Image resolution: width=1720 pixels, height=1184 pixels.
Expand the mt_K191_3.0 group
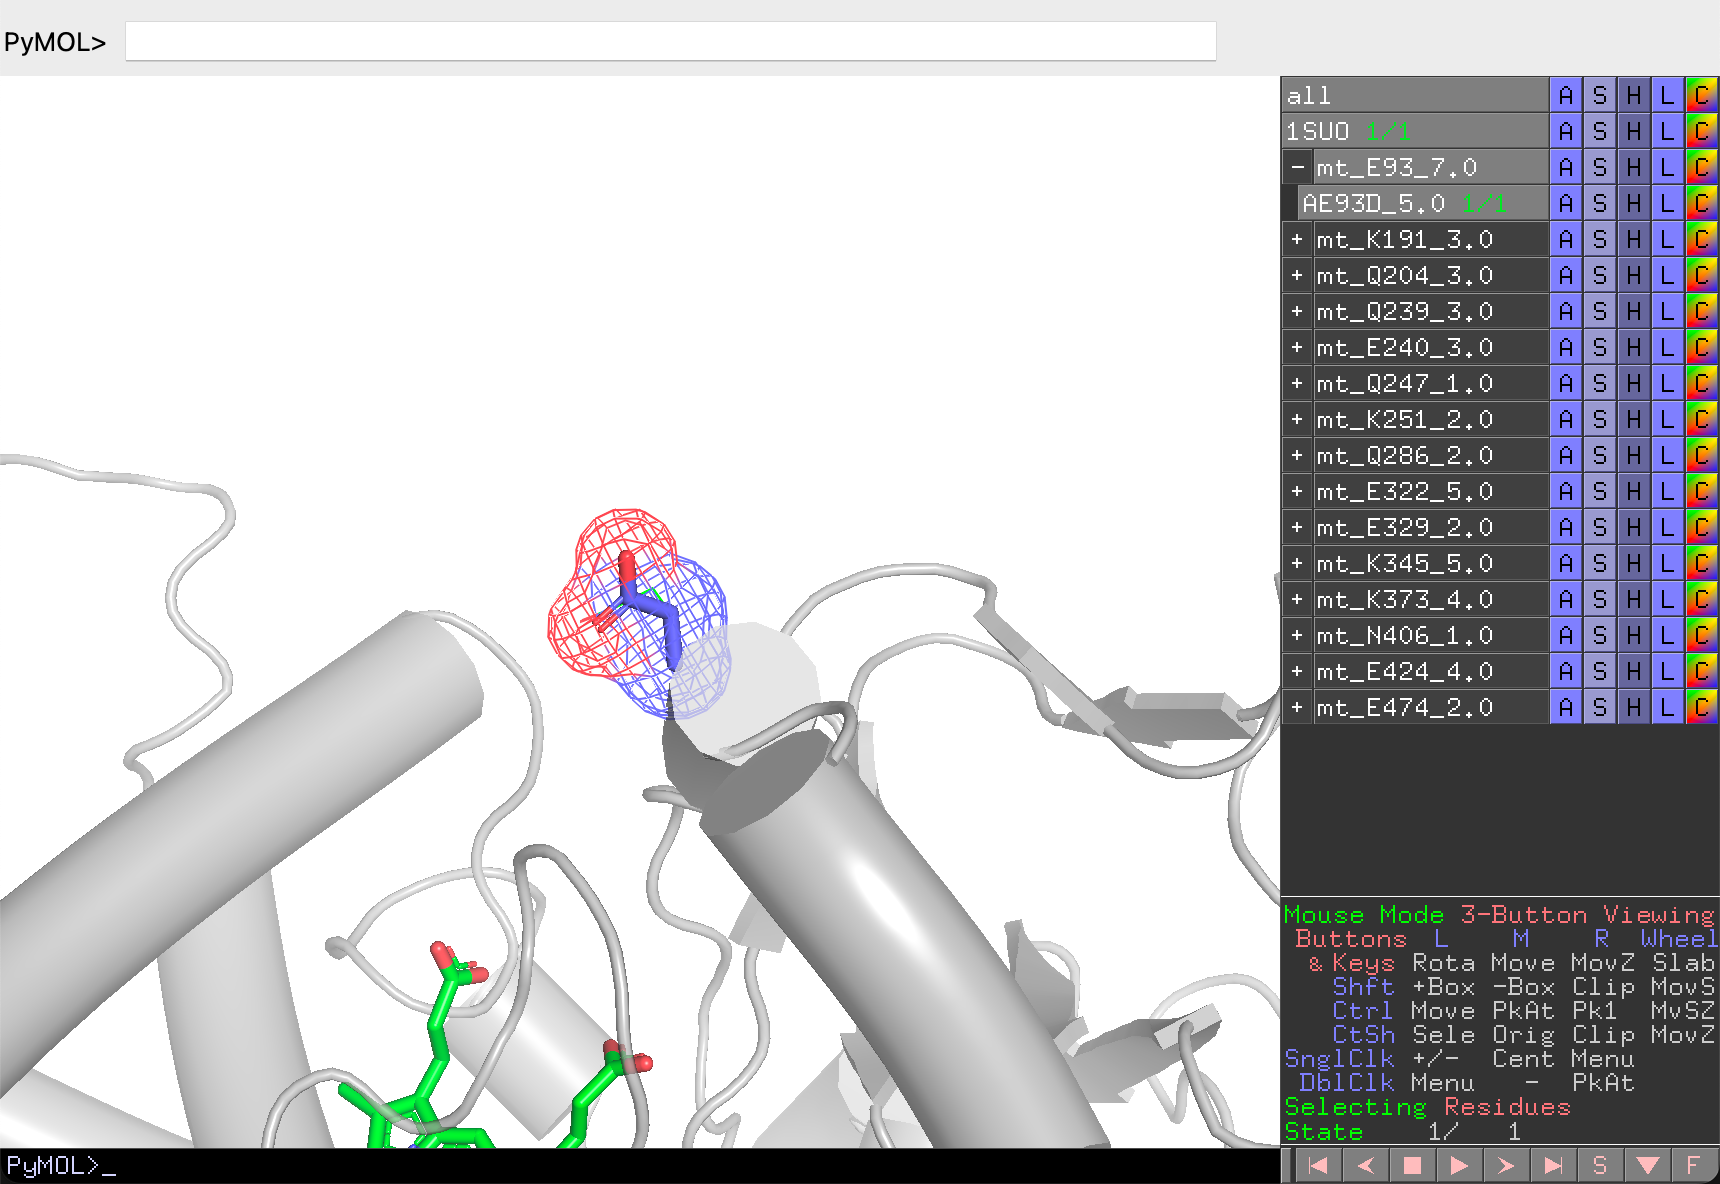coord(1297,239)
